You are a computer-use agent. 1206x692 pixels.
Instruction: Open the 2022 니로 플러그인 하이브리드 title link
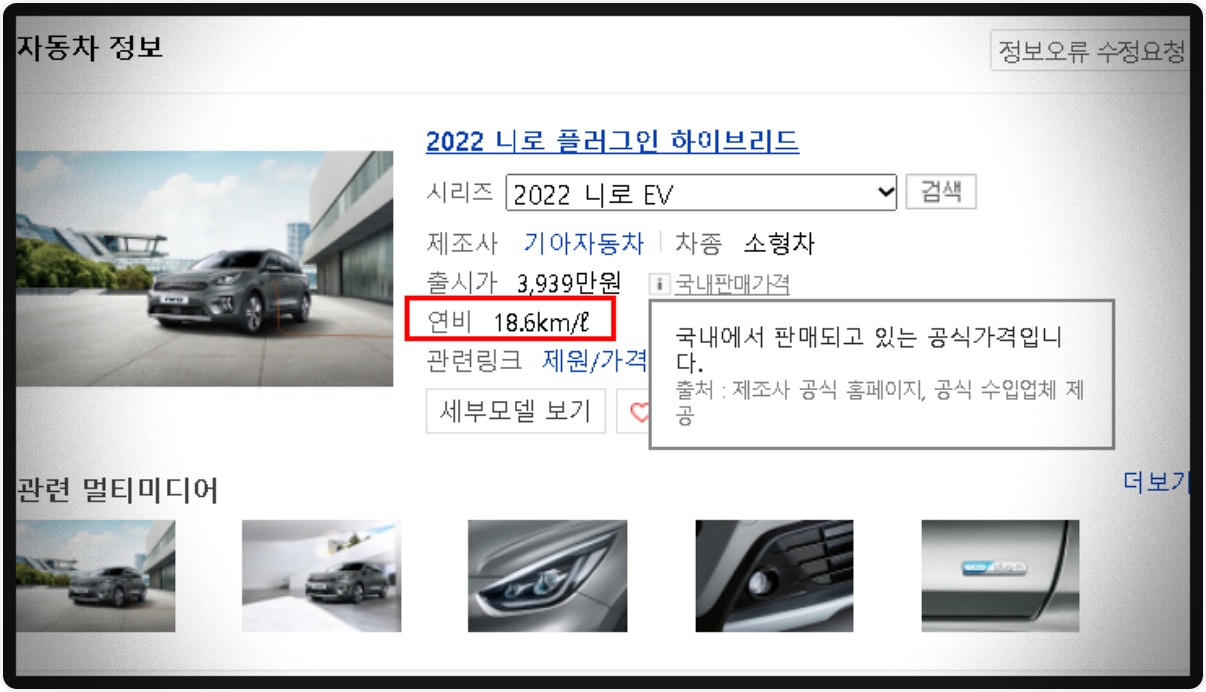[x=612, y=141]
